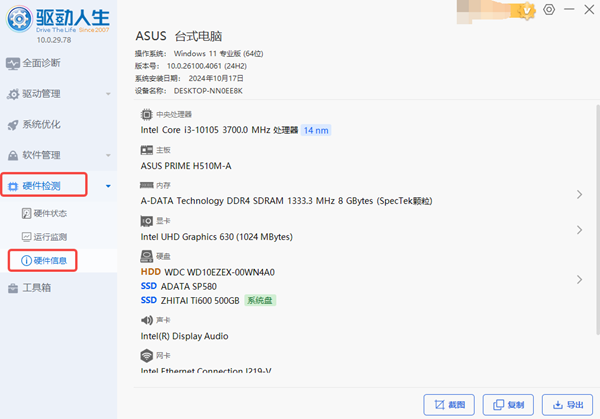The height and width of the screenshot is (419, 600).
Task: Click the 导出 export button
Action: coord(567,404)
